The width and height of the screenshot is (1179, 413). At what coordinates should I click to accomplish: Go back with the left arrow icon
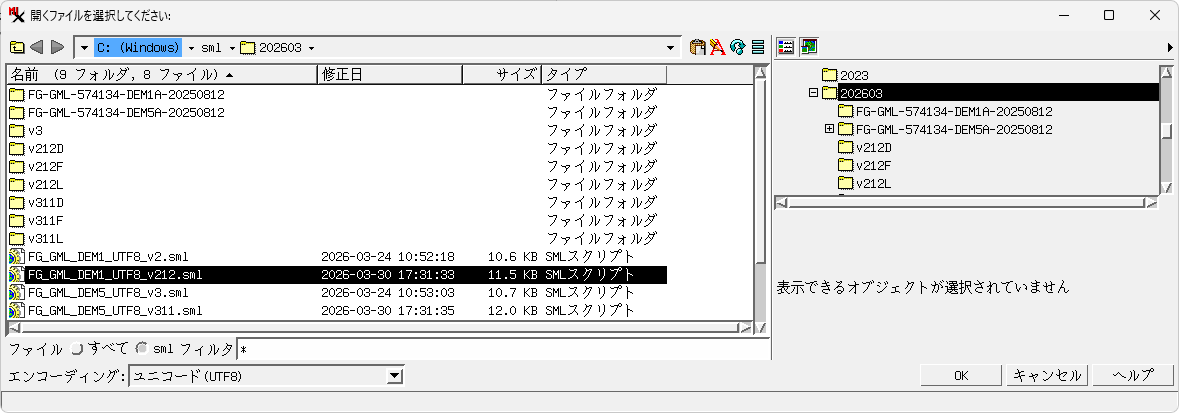click(37, 47)
